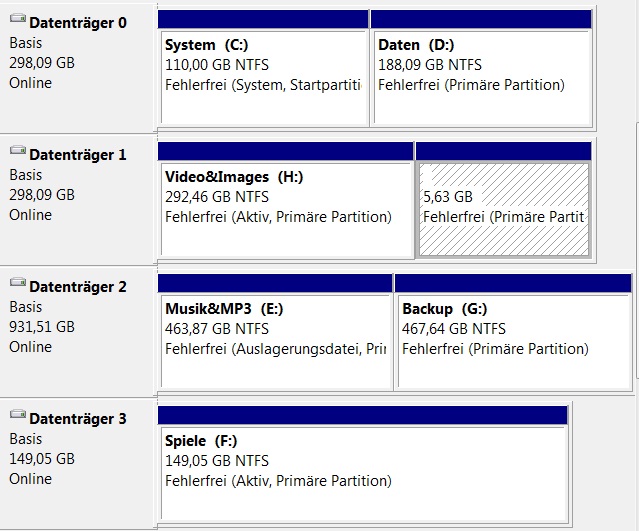Image resolution: width=639 pixels, height=531 pixels.
Task: Click the blue header bar above Spiele (F:)
Action: tap(363, 415)
